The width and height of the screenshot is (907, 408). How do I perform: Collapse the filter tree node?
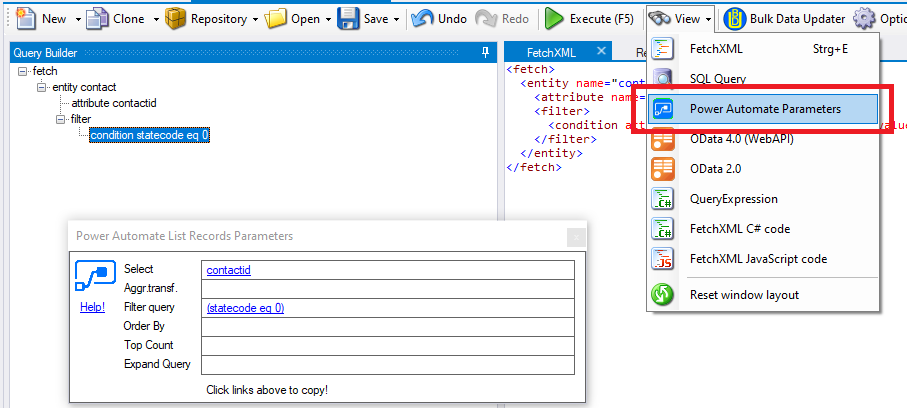click(60, 119)
